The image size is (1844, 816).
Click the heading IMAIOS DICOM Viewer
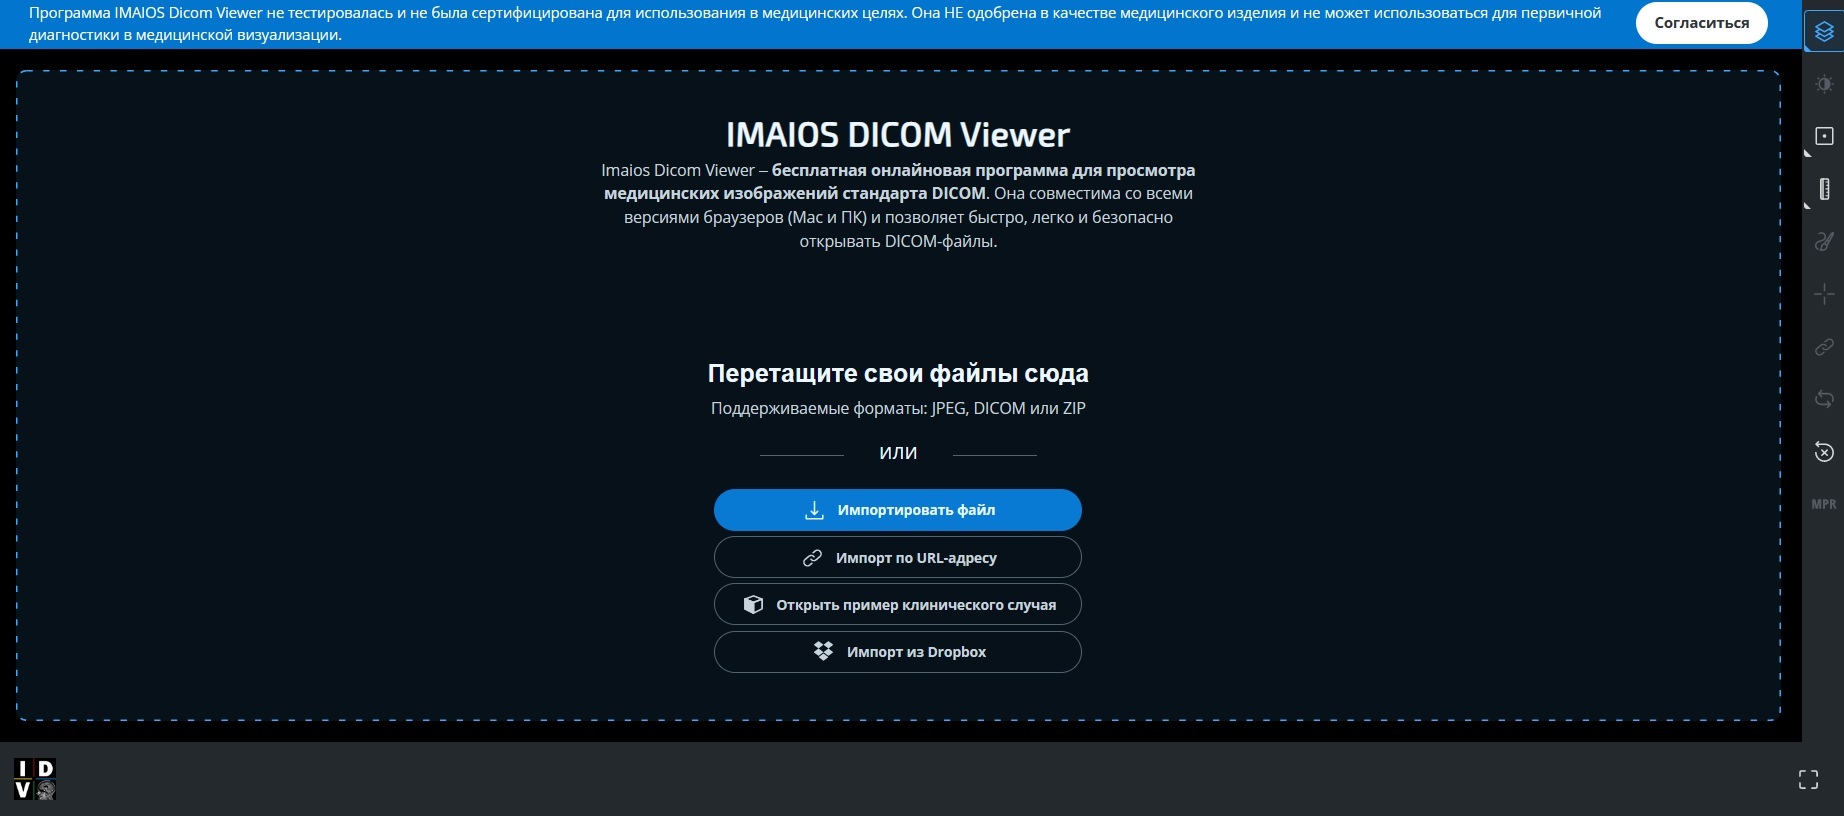pos(897,134)
